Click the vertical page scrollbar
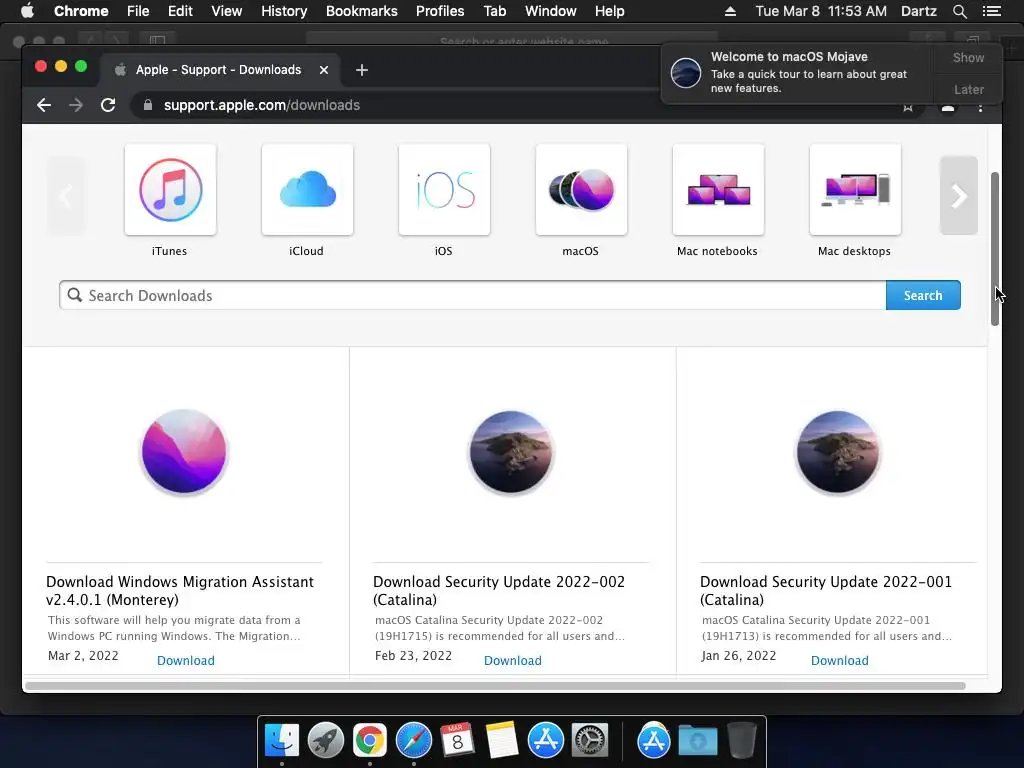Viewport: 1024px width, 768px height. point(995,249)
